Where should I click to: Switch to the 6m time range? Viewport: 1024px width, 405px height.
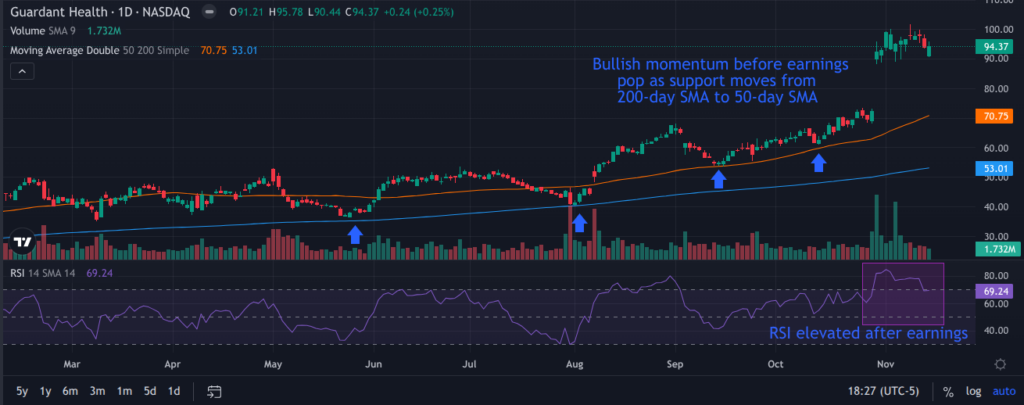(70, 390)
